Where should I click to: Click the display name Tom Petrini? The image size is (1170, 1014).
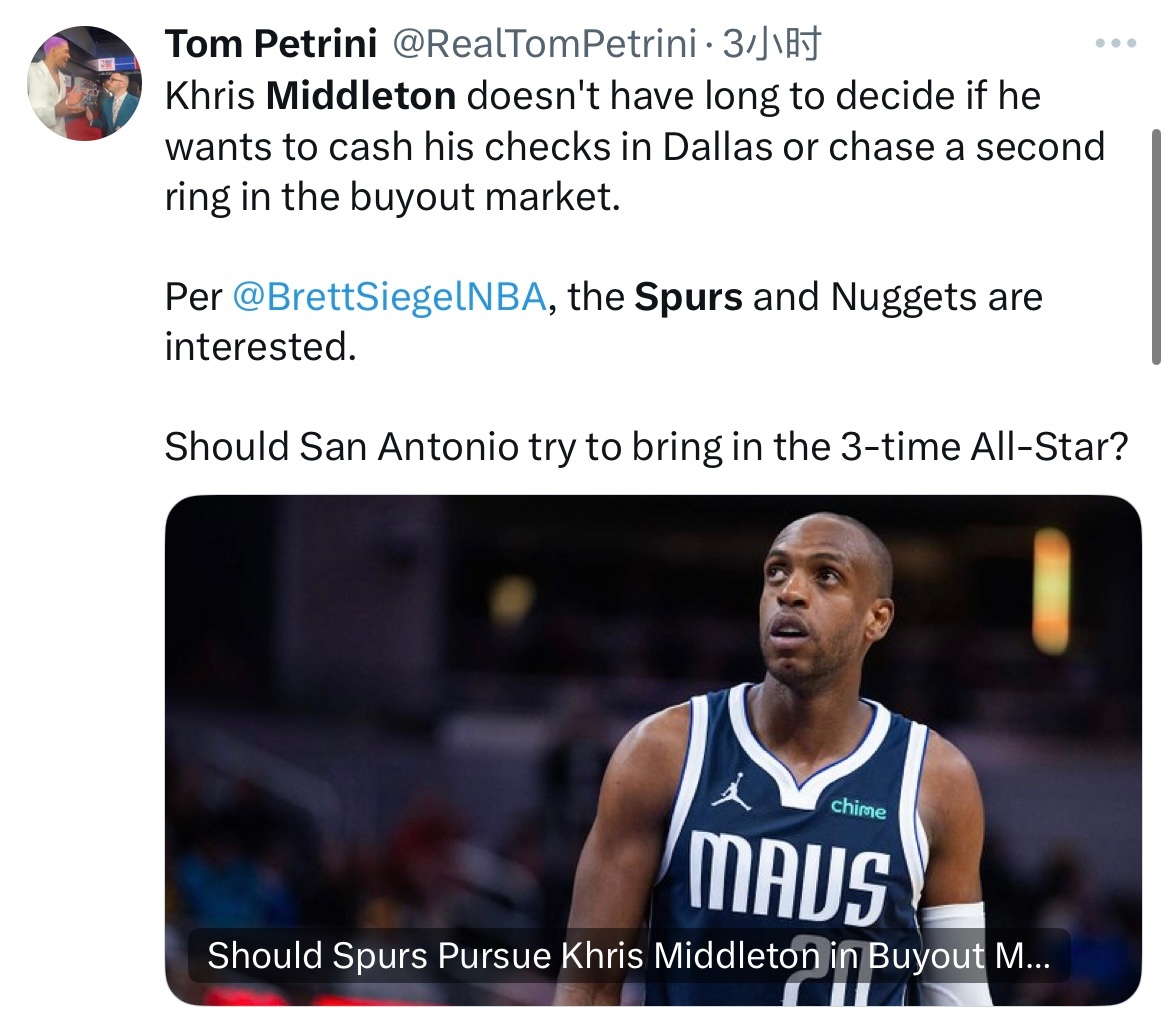[x=270, y=43]
